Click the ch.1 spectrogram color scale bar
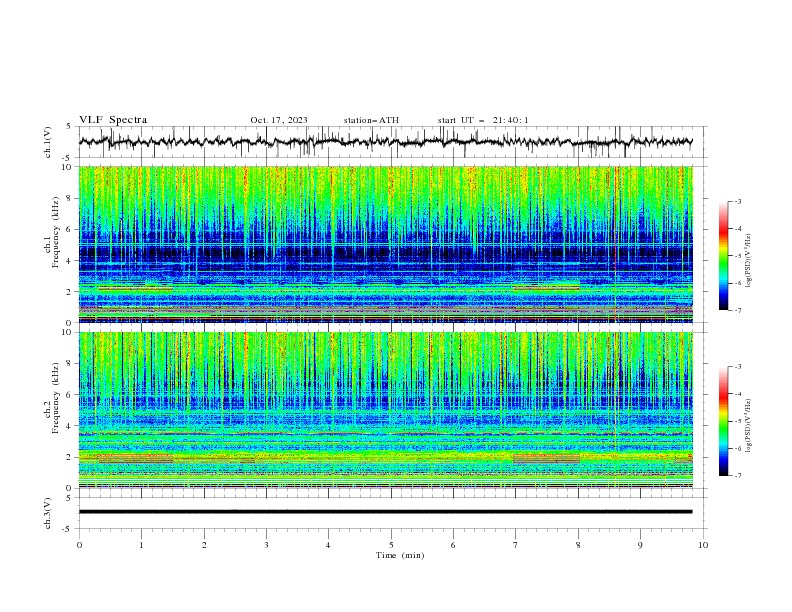Viewport: 792px width, 612px height. [x=724, y=255]
